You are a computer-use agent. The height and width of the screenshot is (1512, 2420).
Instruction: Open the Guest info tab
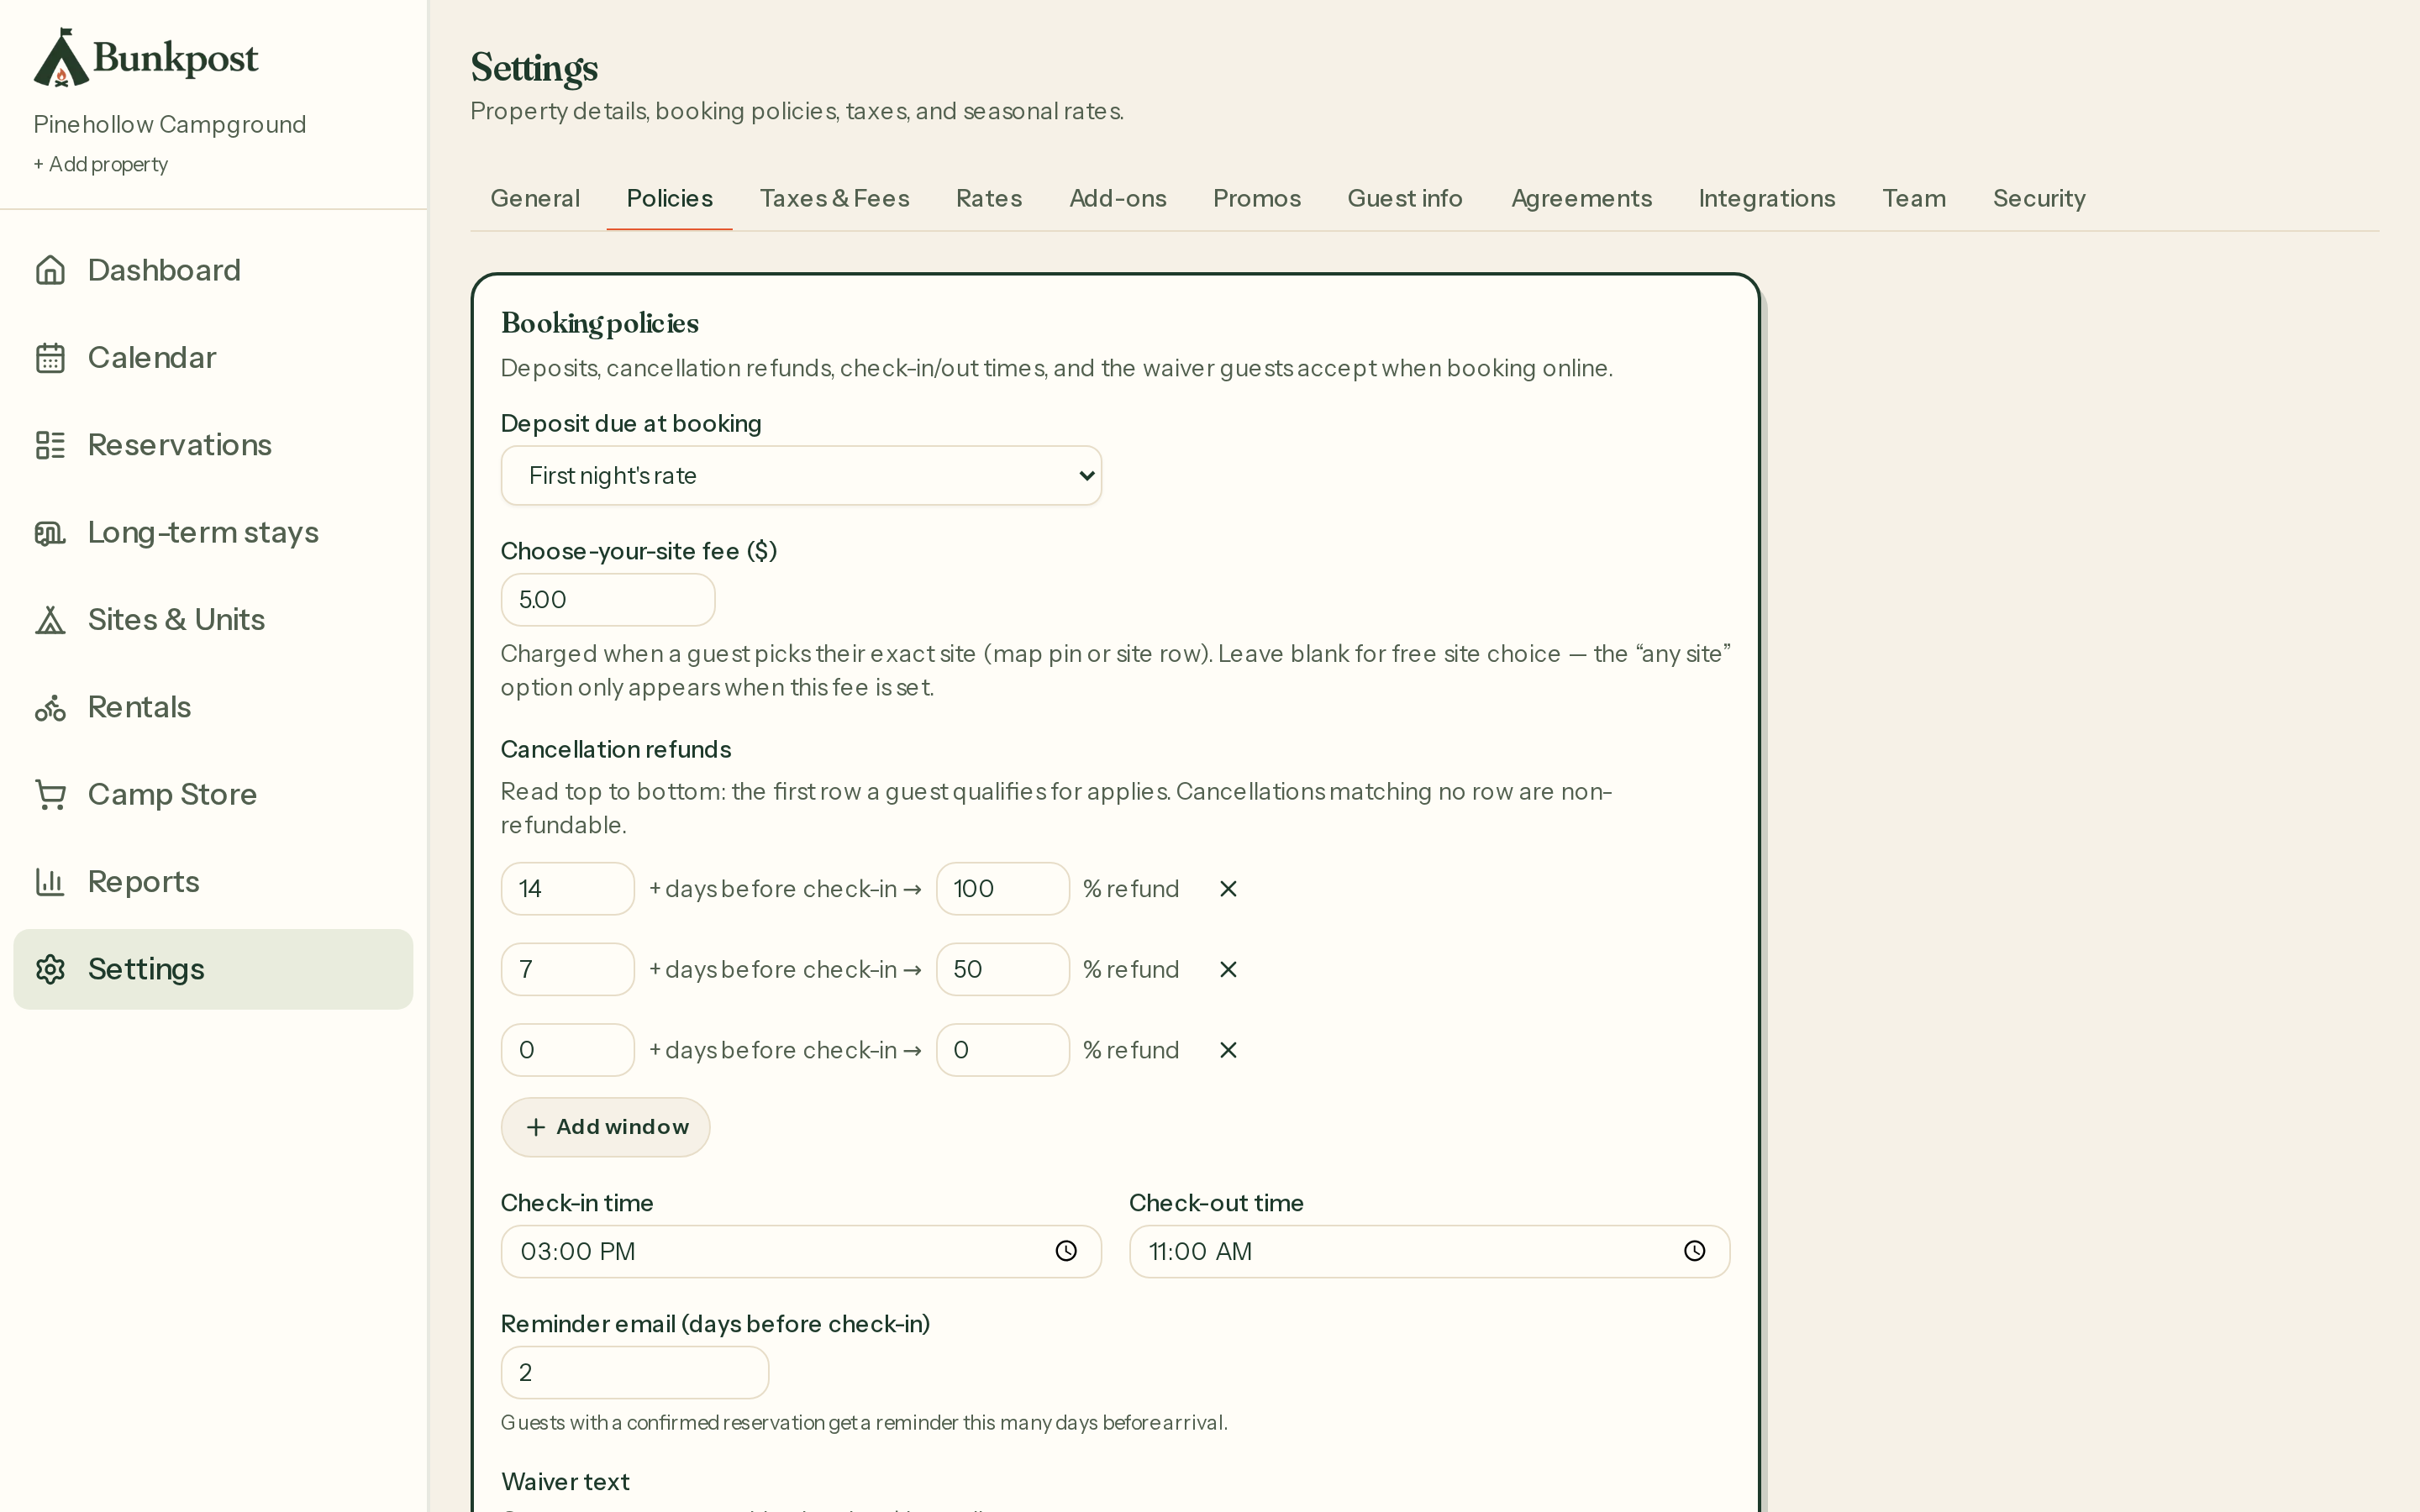coord(1404,198)
